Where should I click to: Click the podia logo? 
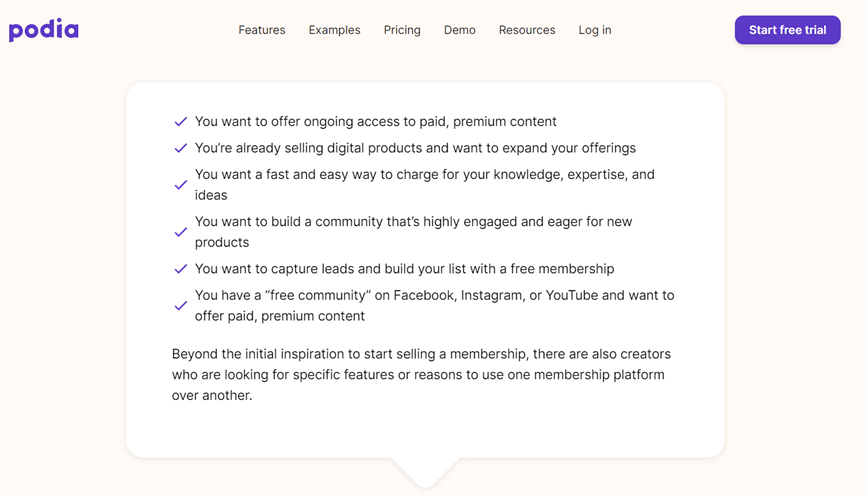44,30
